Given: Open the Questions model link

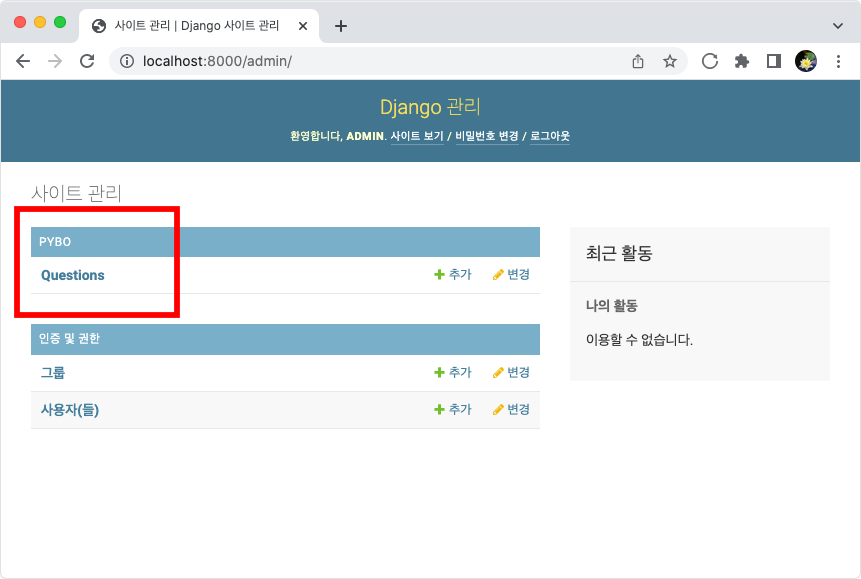Looking at the screenshot, I should [72, 275].
